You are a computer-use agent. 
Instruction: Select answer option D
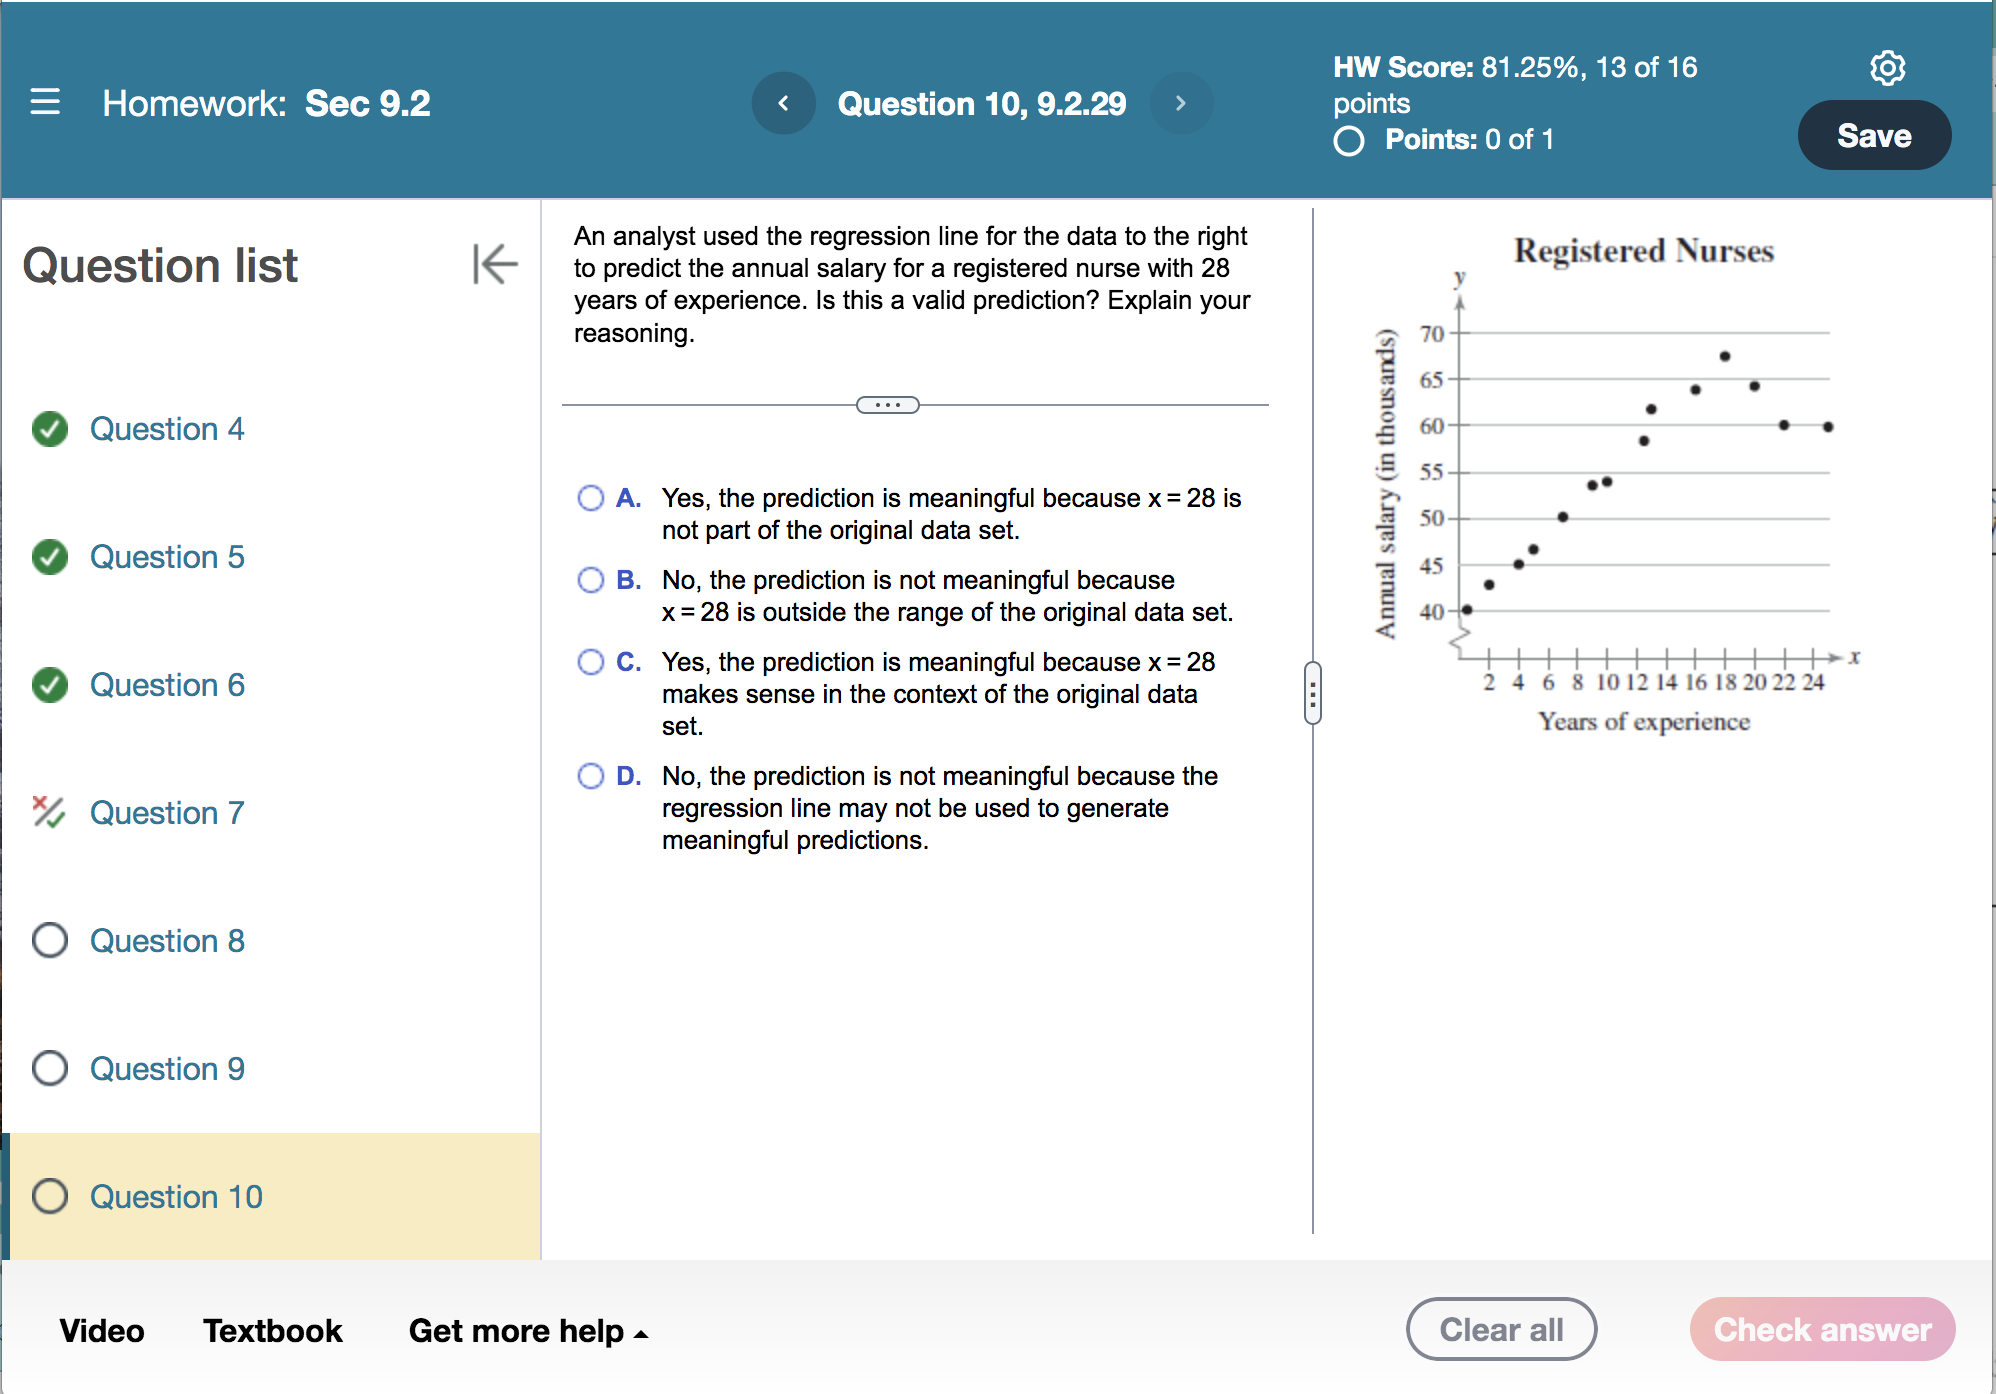pos(591,776)
